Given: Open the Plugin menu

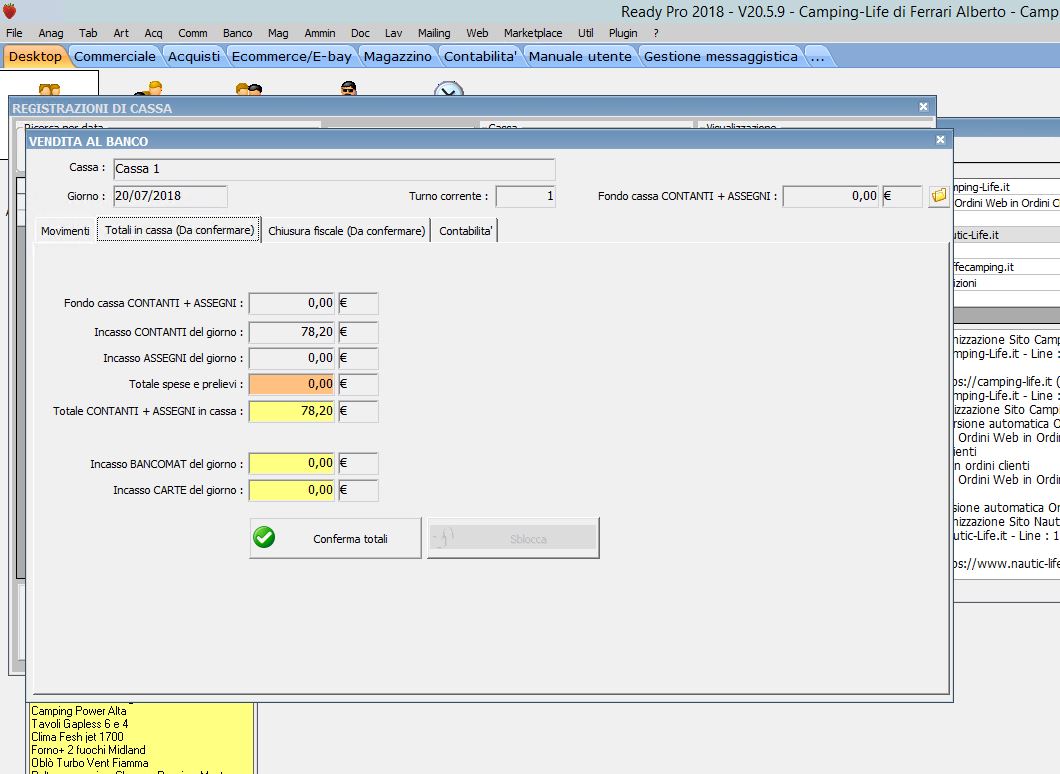Looking at the screenshot, I should click(623, 33).
